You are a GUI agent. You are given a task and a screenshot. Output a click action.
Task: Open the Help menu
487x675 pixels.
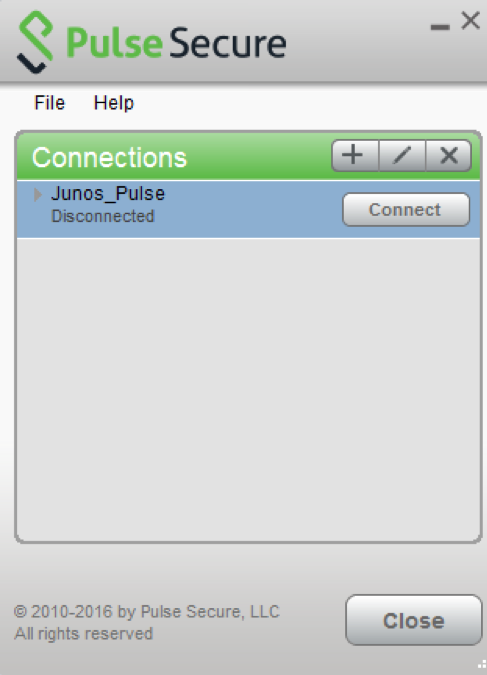click(x=114, y=103)
